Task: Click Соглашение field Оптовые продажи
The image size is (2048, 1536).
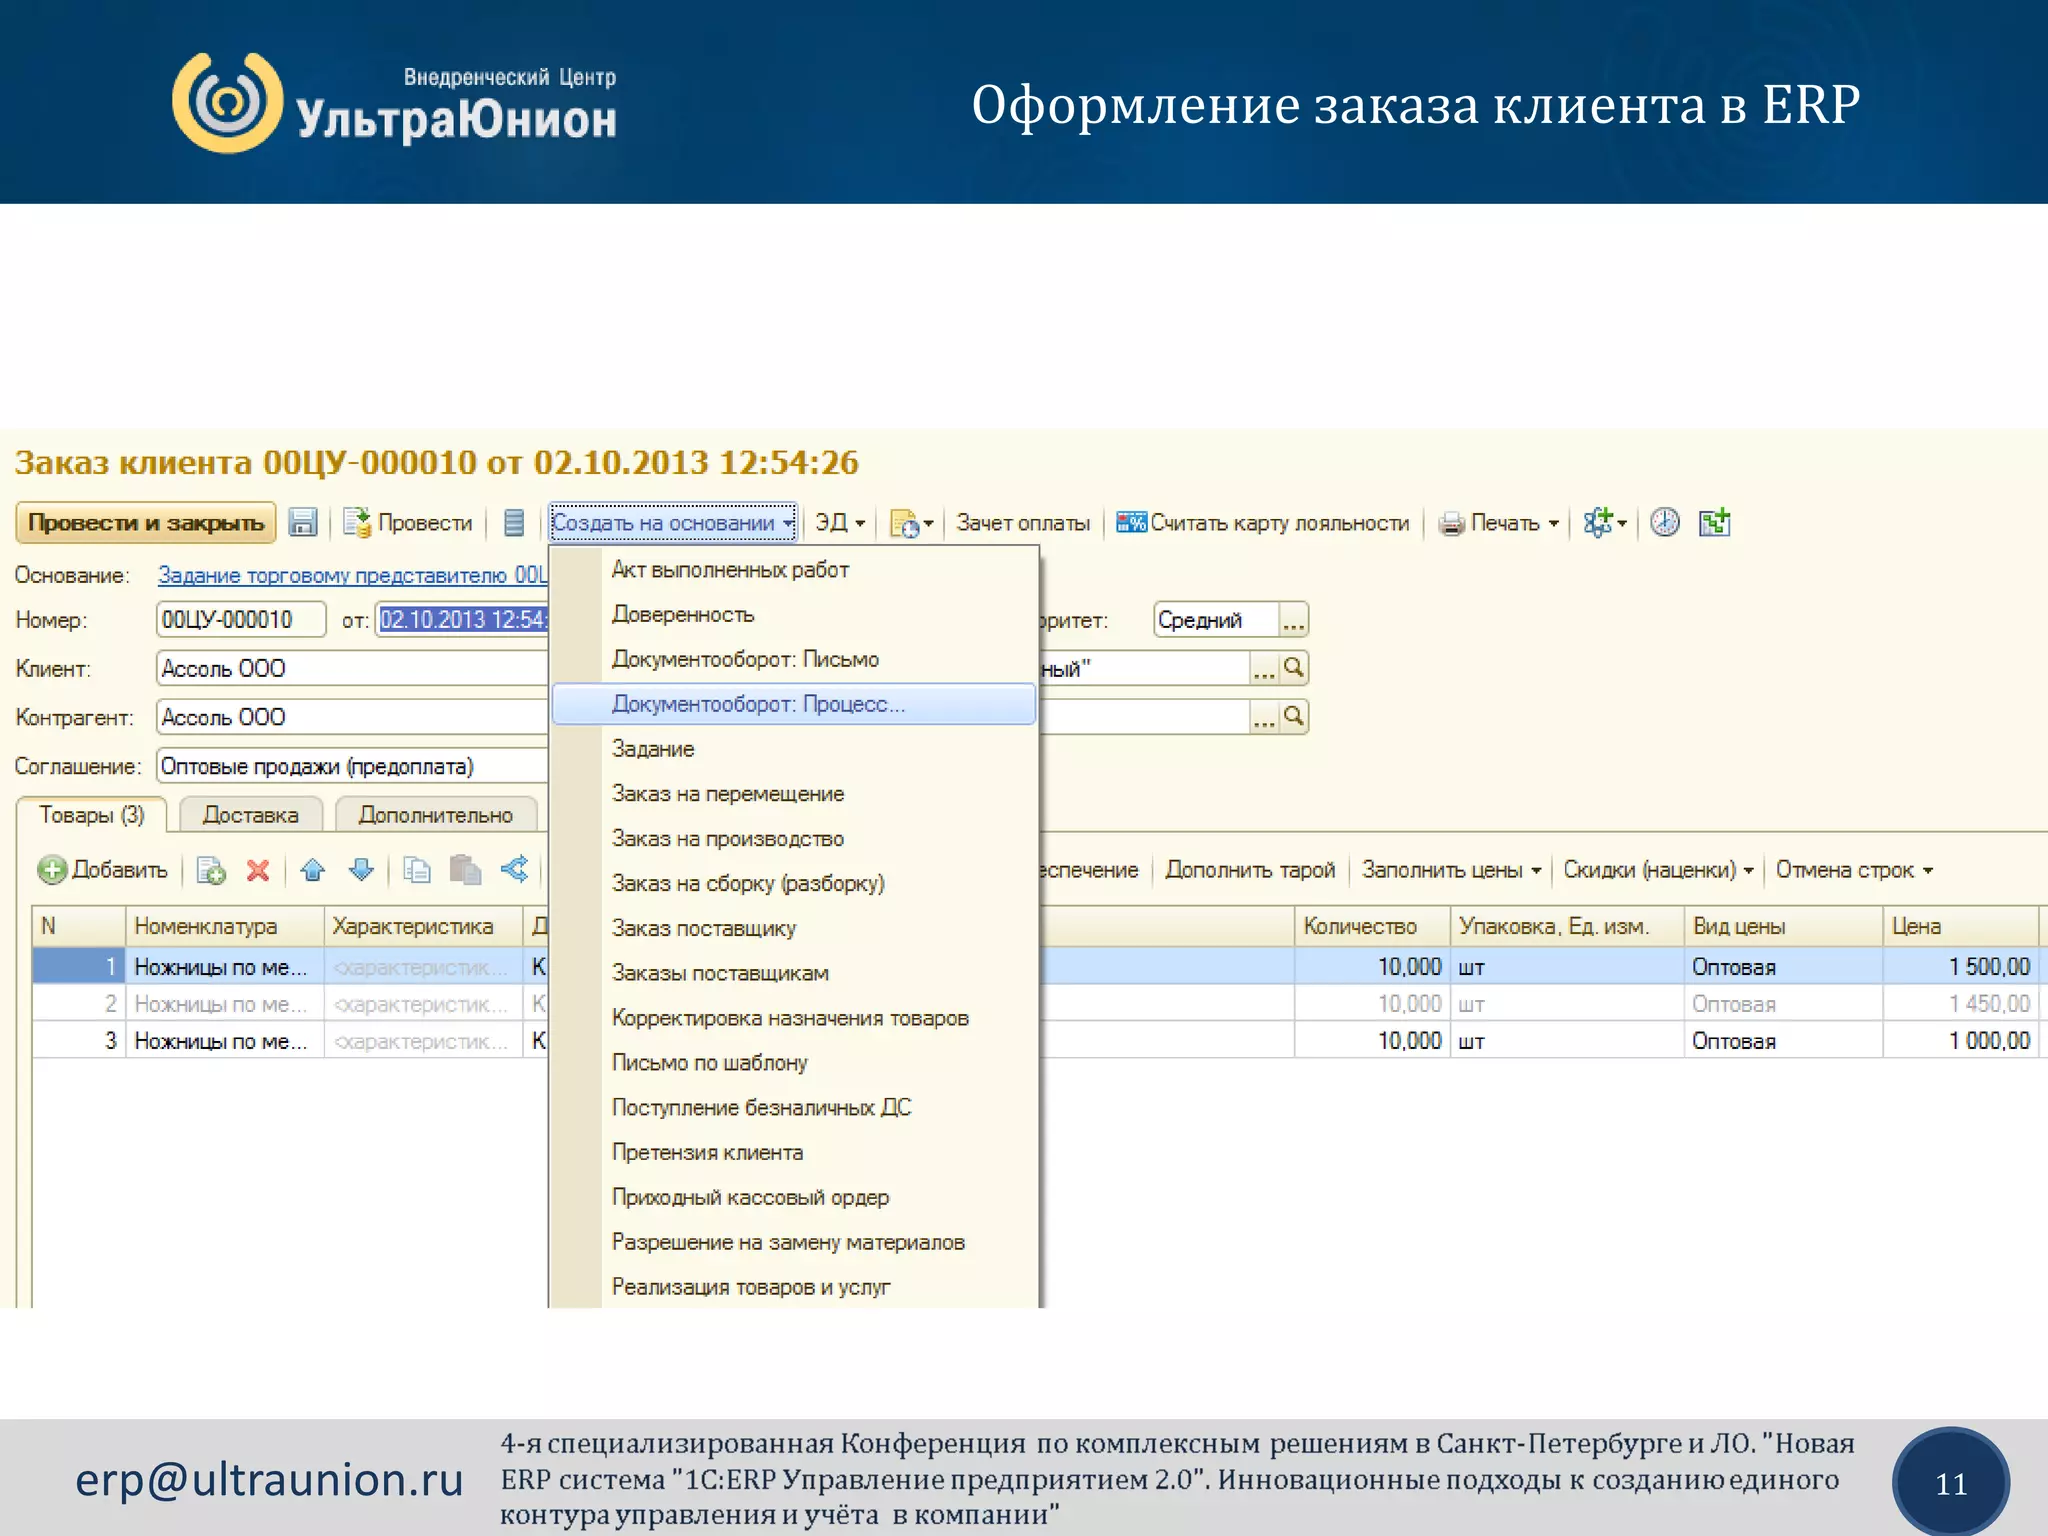Action: pos(352,766)
